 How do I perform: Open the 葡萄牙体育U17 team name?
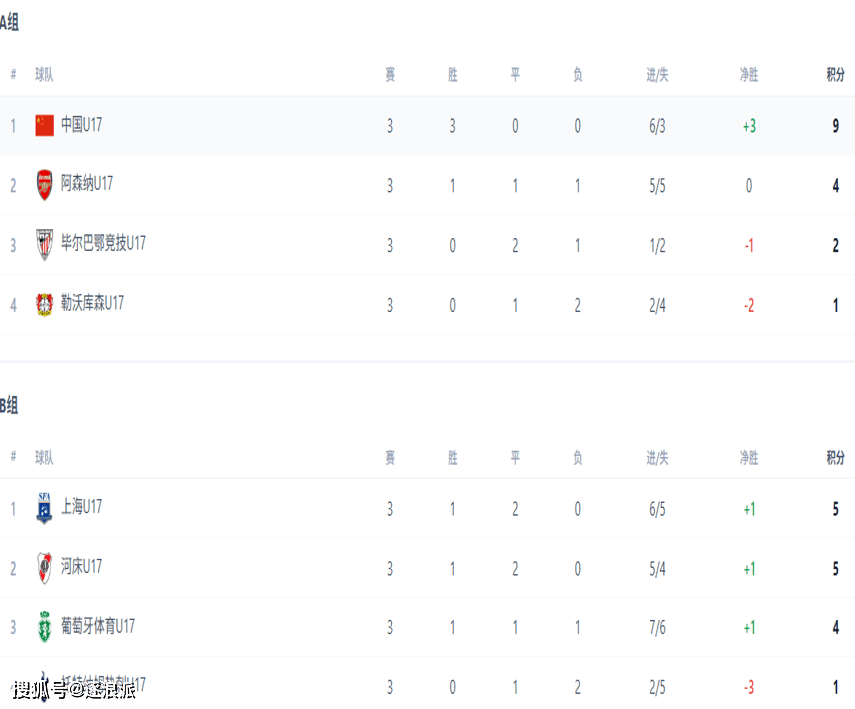pyautogui.click(x=98, y=626)
